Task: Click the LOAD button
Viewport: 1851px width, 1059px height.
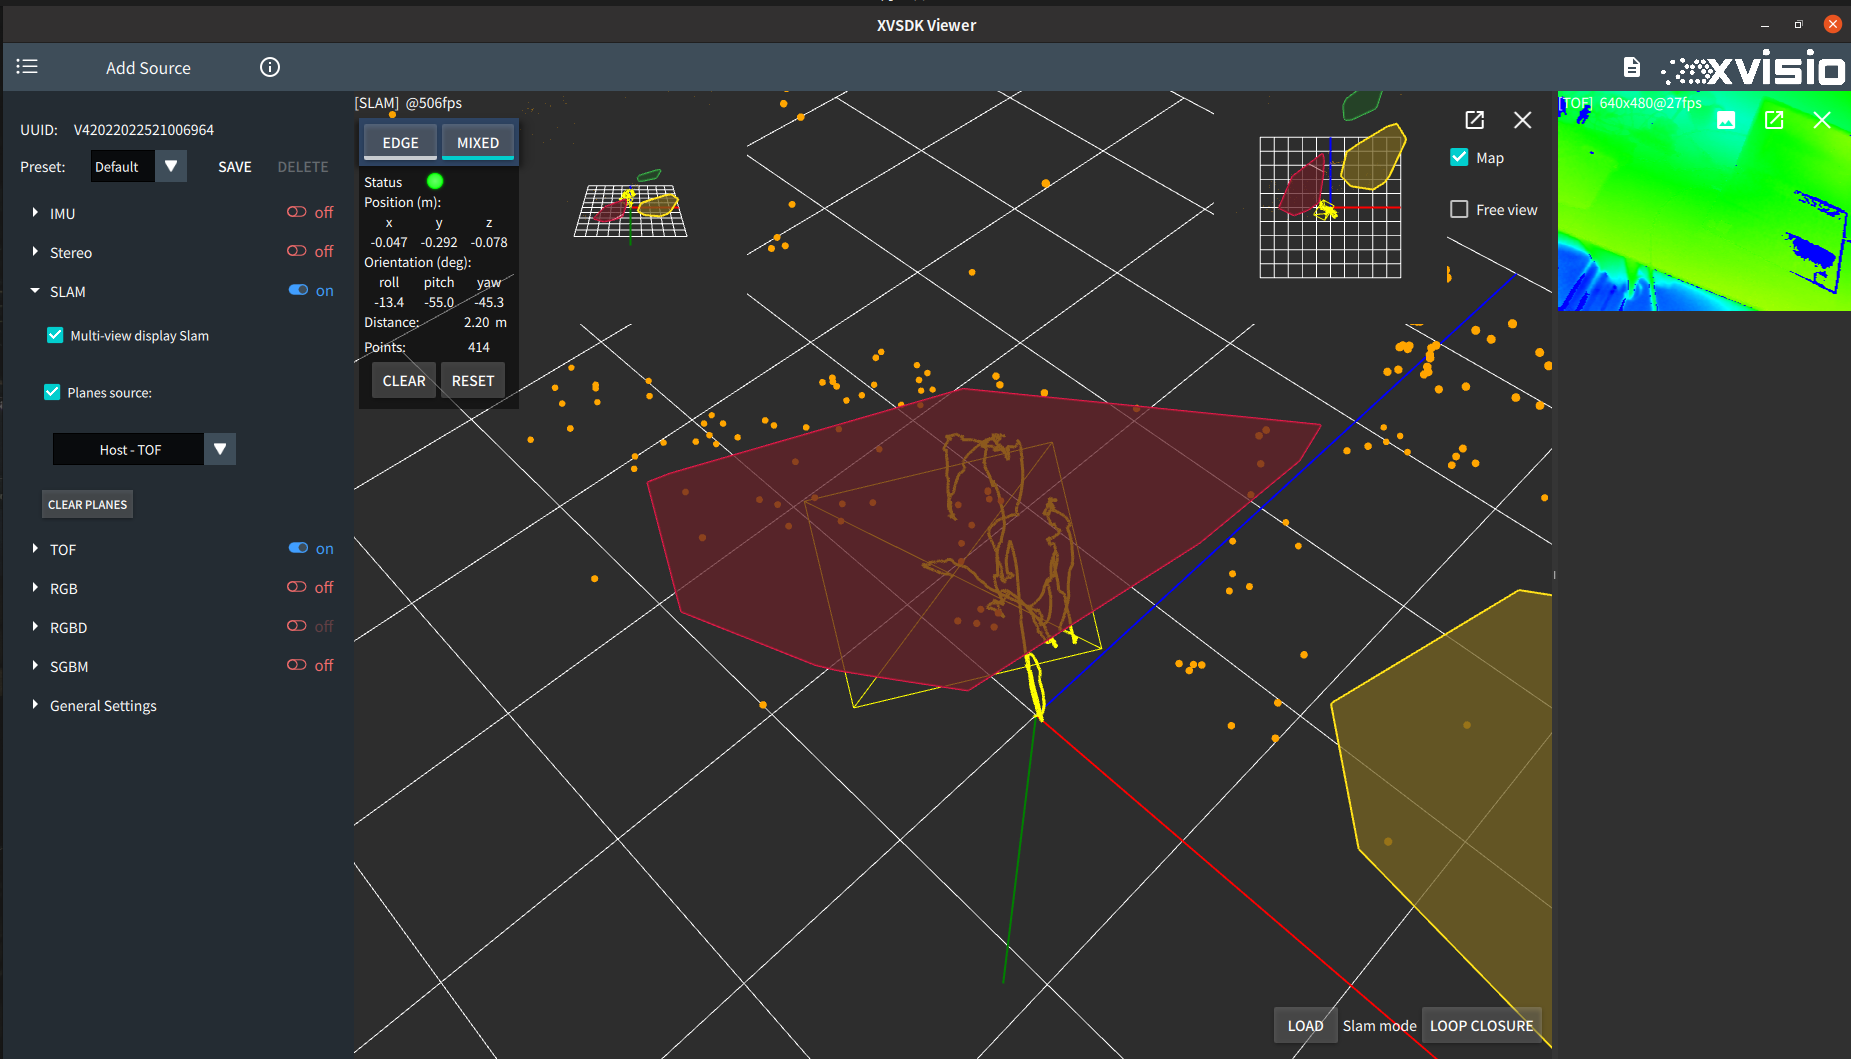Action: (1305, 1025)
